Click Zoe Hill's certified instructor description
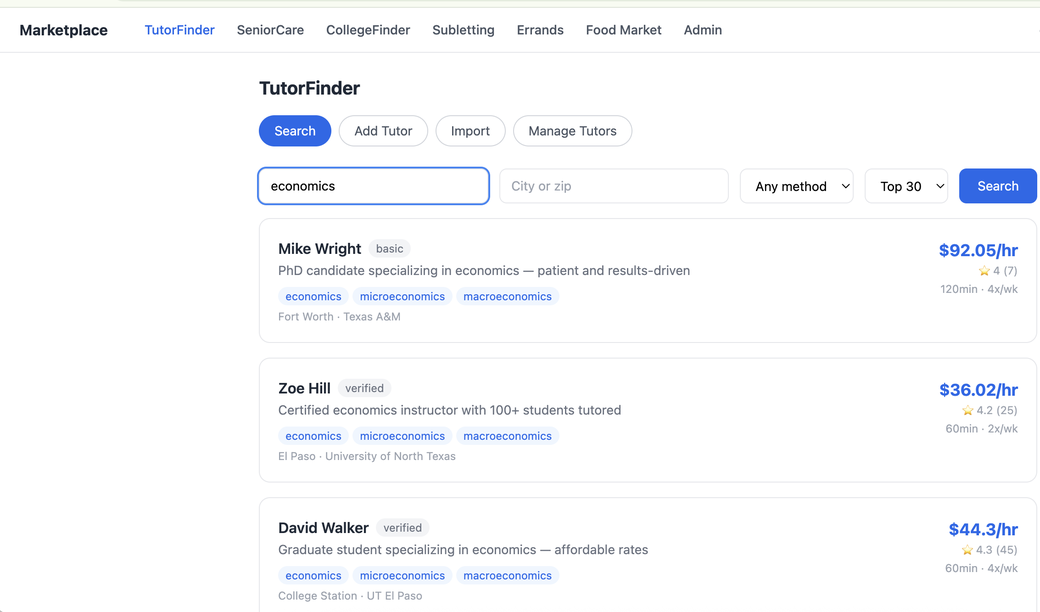This screenshot has width=1040, height=612. 450,410
